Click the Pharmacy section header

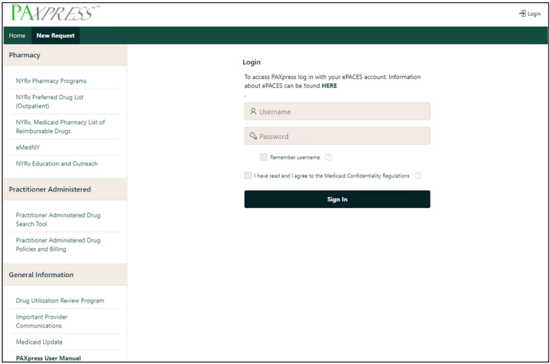point(66,55)
